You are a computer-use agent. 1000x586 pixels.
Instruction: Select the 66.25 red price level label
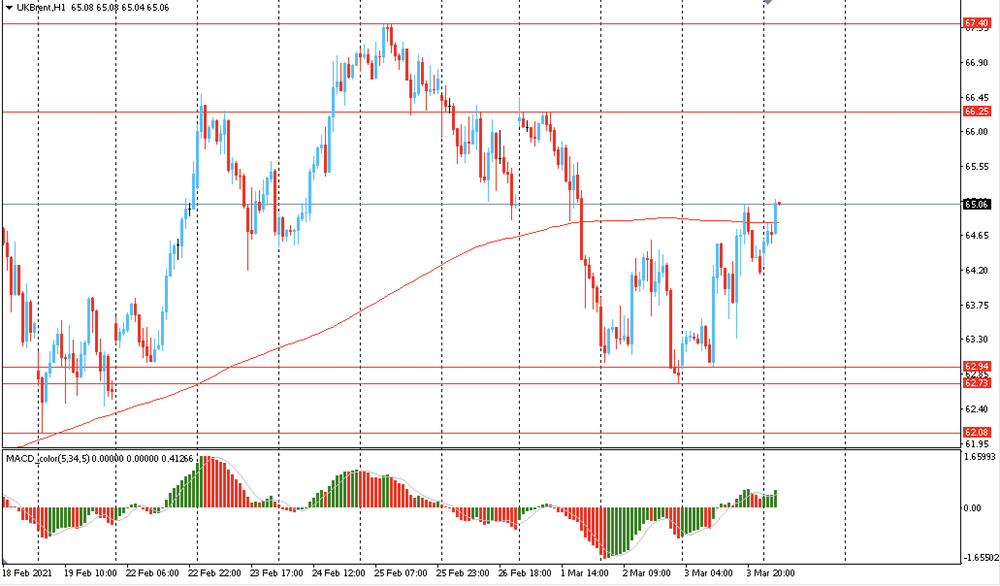(976, 112)
